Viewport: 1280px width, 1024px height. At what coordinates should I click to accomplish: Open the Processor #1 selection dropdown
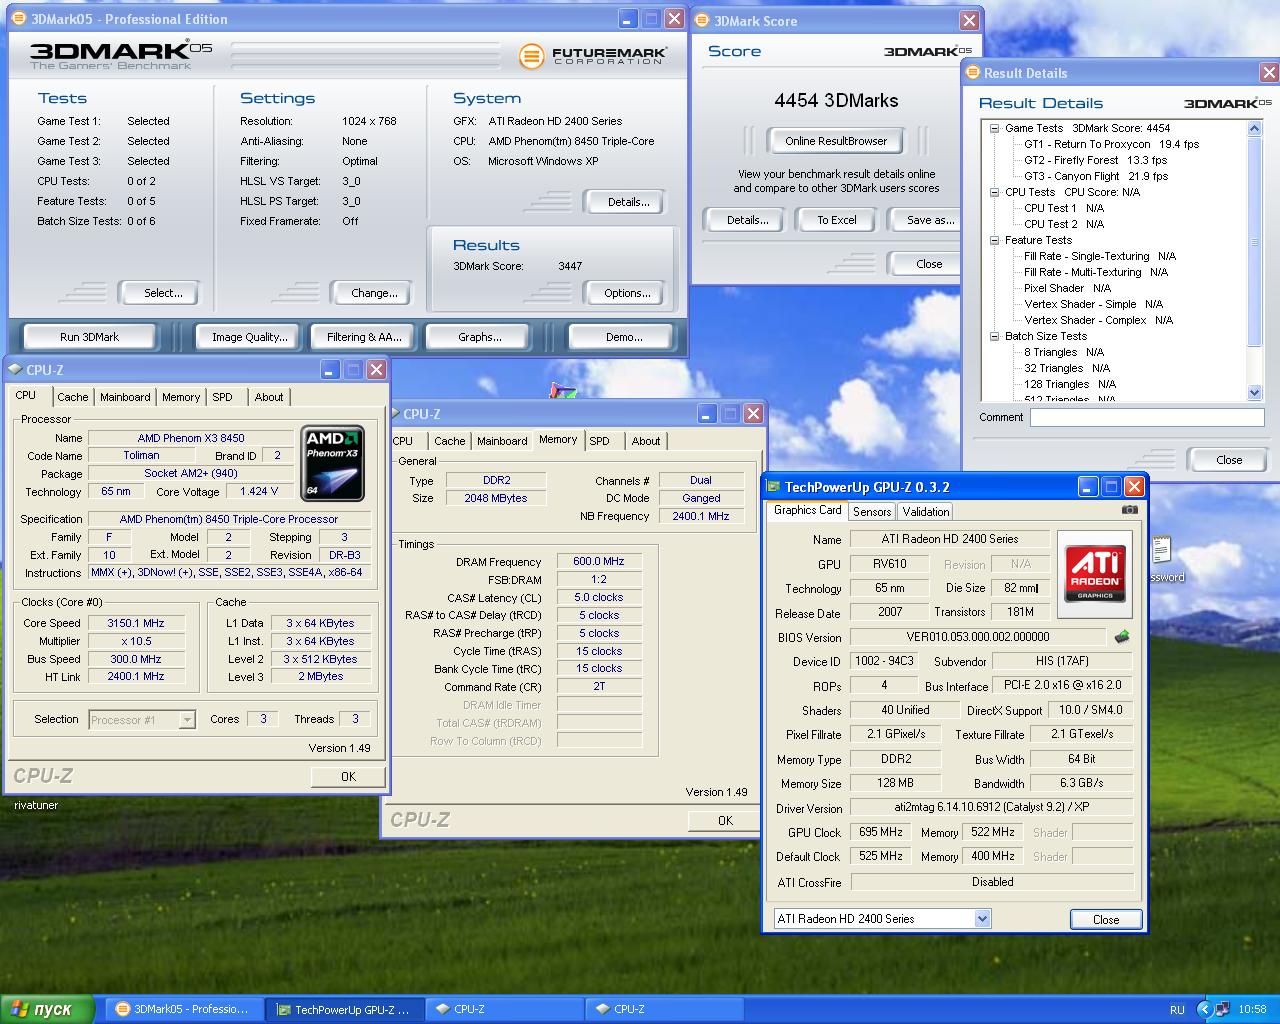tap(186, 720)
